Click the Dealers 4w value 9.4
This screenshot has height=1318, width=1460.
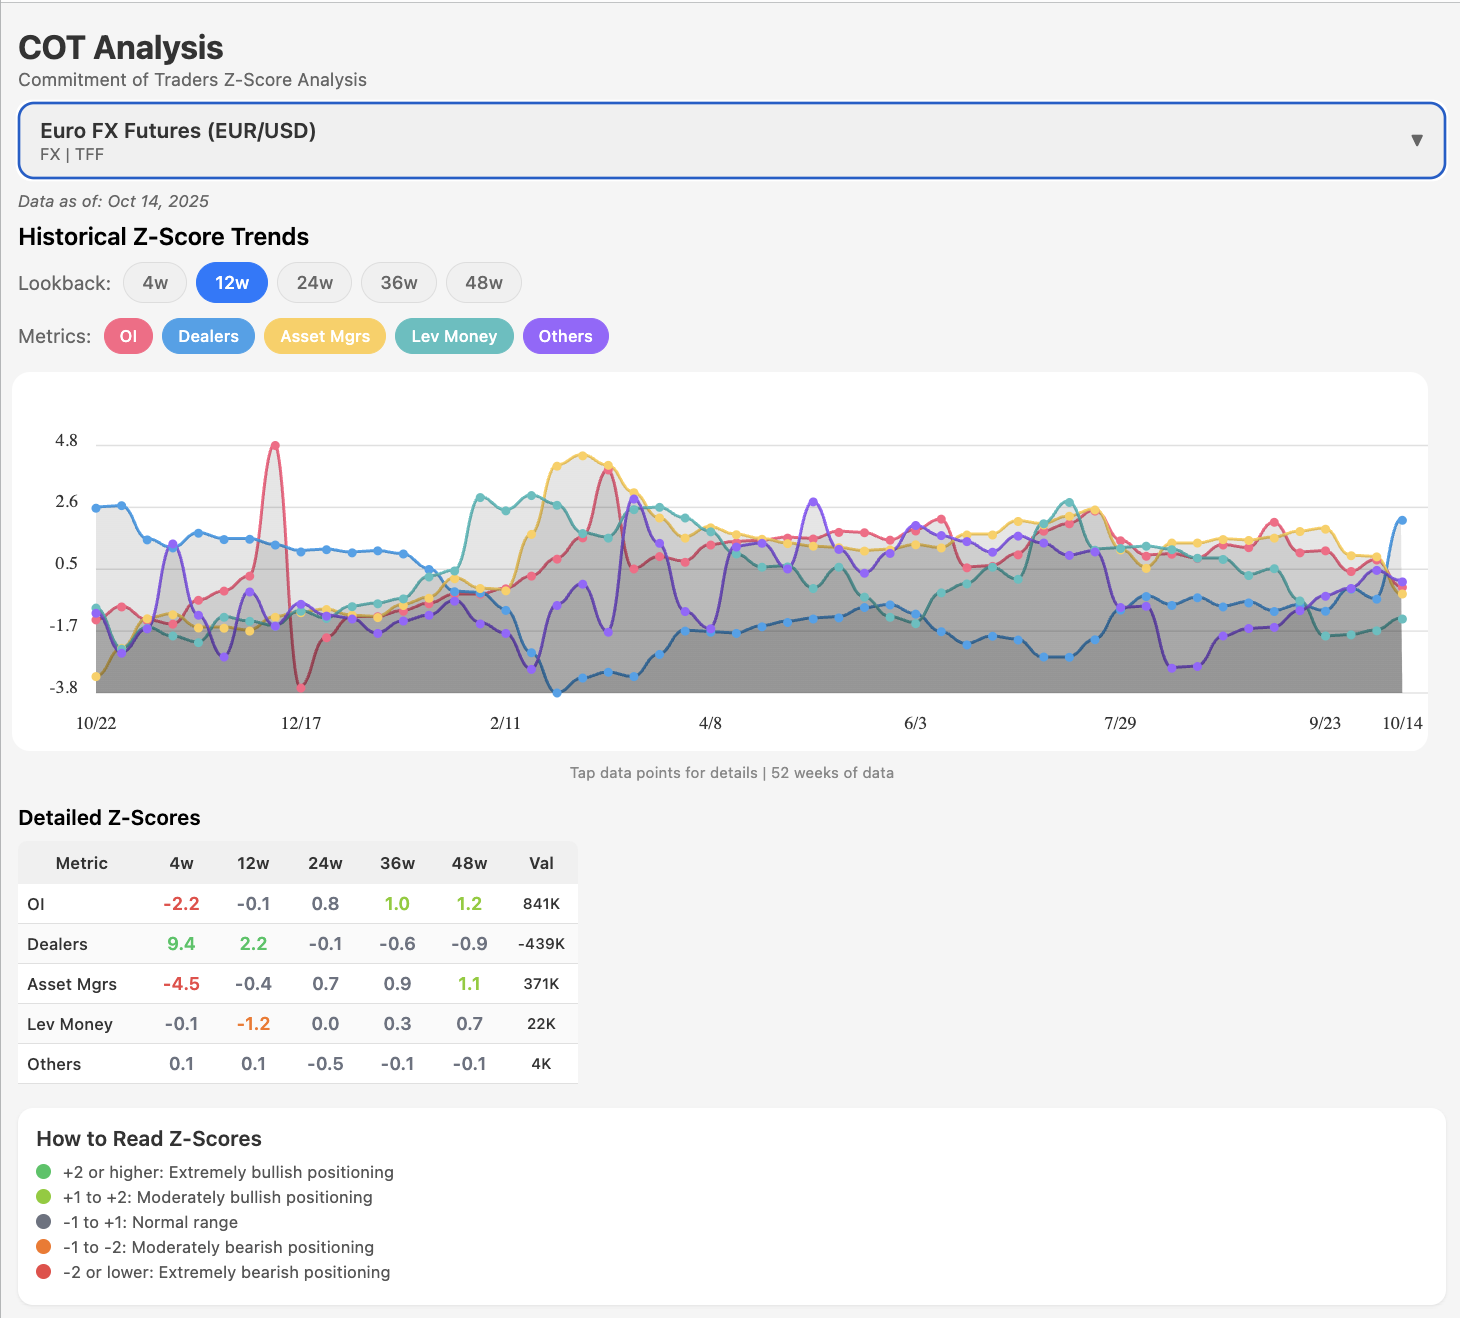[x=181, y=944]
